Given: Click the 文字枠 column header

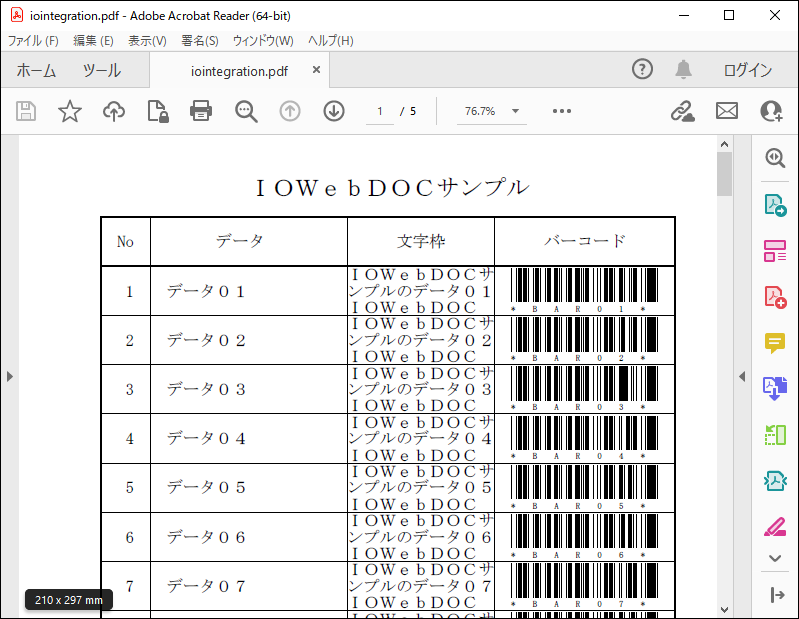Looking at the screenshot, I should click(x=421, y=241).
